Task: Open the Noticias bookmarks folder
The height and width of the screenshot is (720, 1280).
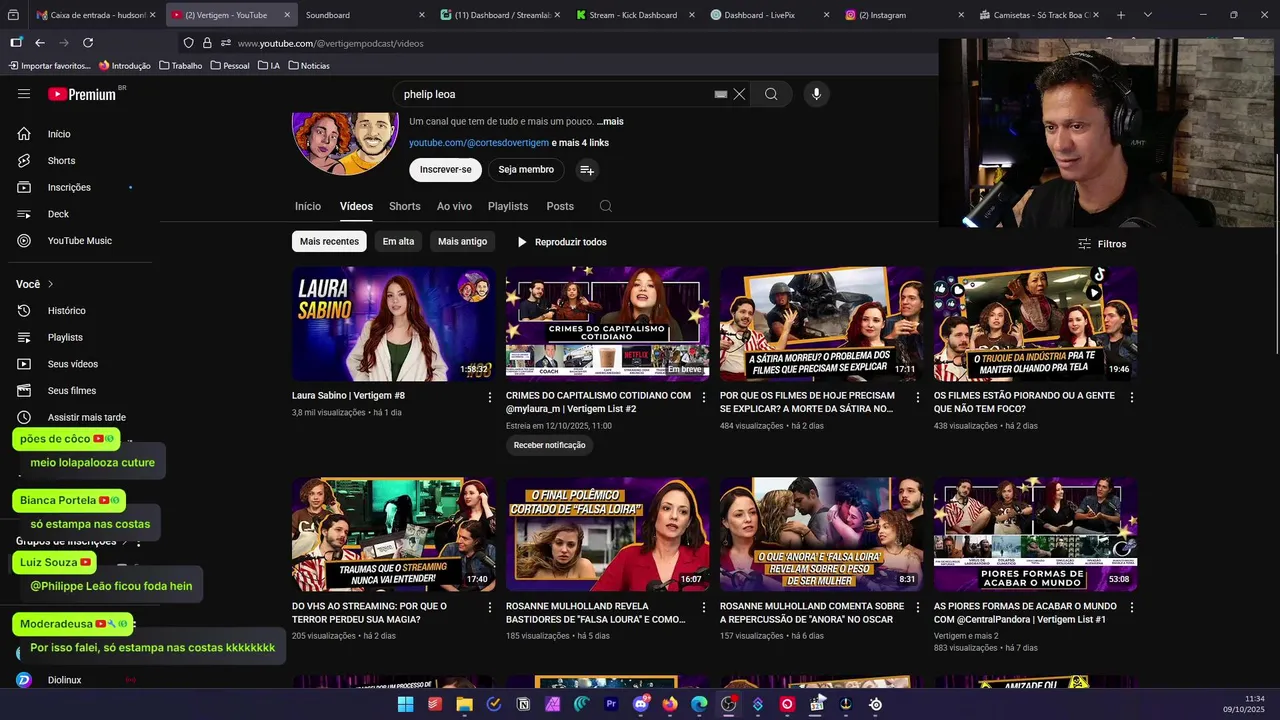Action: tap(309, 66)
